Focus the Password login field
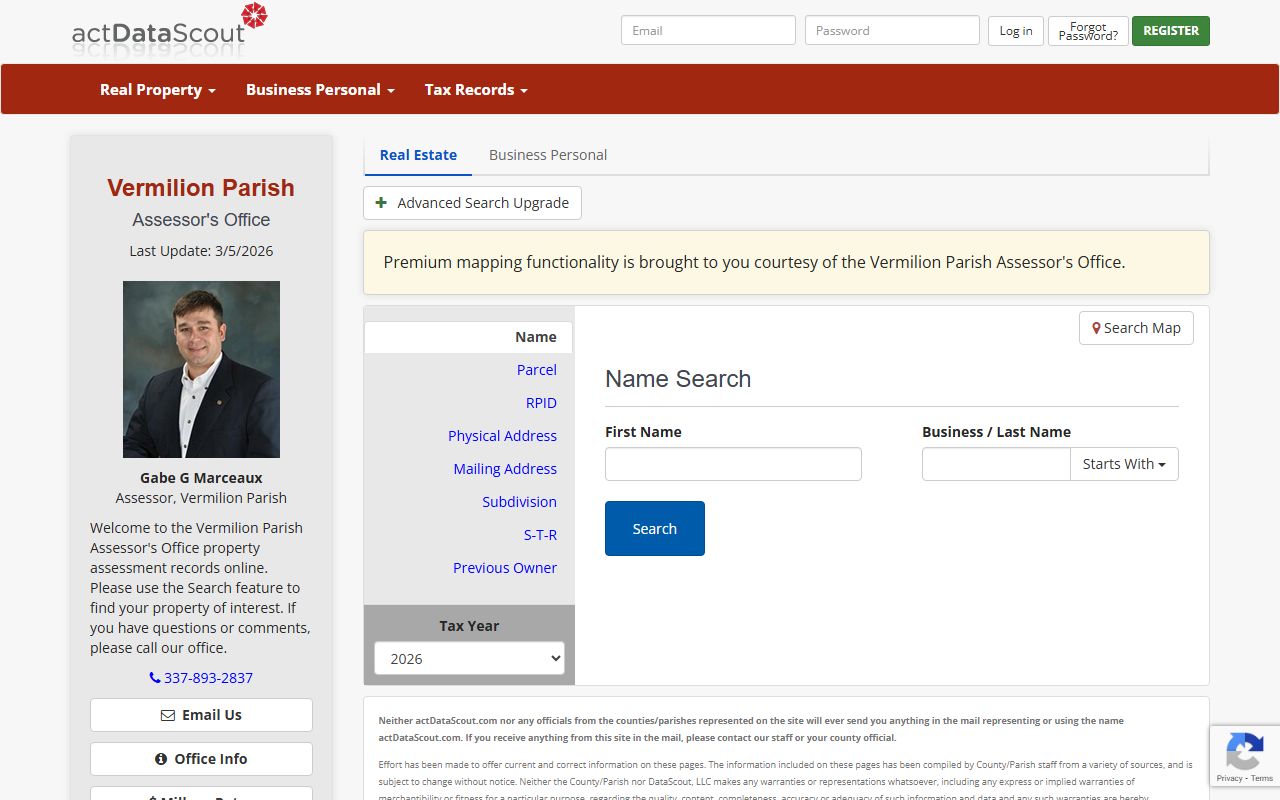Image resolution: width=1280 pixels, height=800 pixels. tap(892, 30)
